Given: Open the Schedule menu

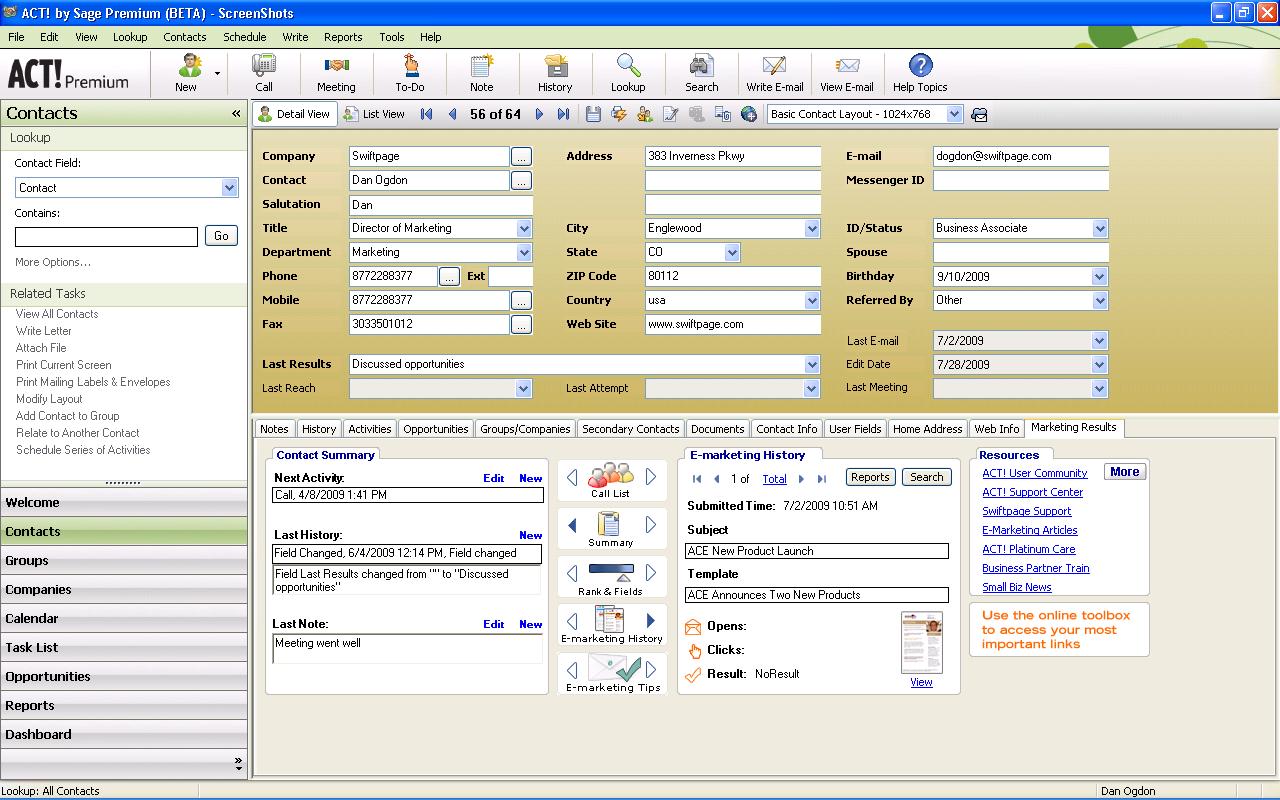Looking at the screenshot, I should (x=244, y=37).
